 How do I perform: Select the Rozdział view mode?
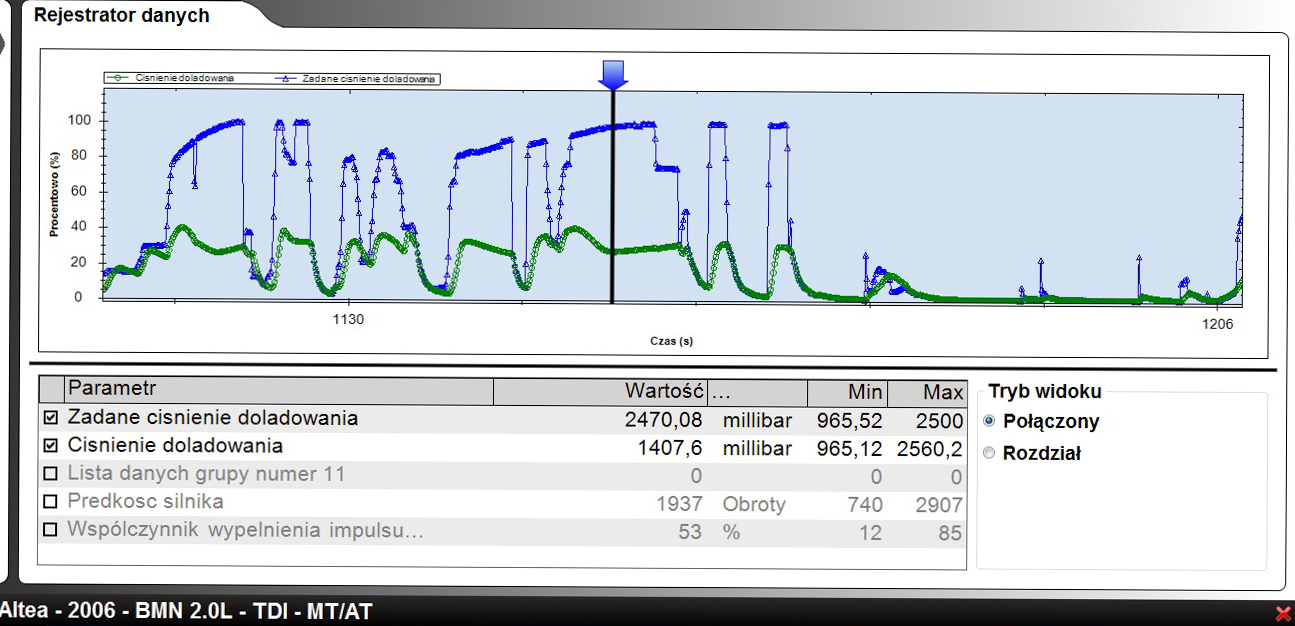pyautogui.click(x=990, y=453)
